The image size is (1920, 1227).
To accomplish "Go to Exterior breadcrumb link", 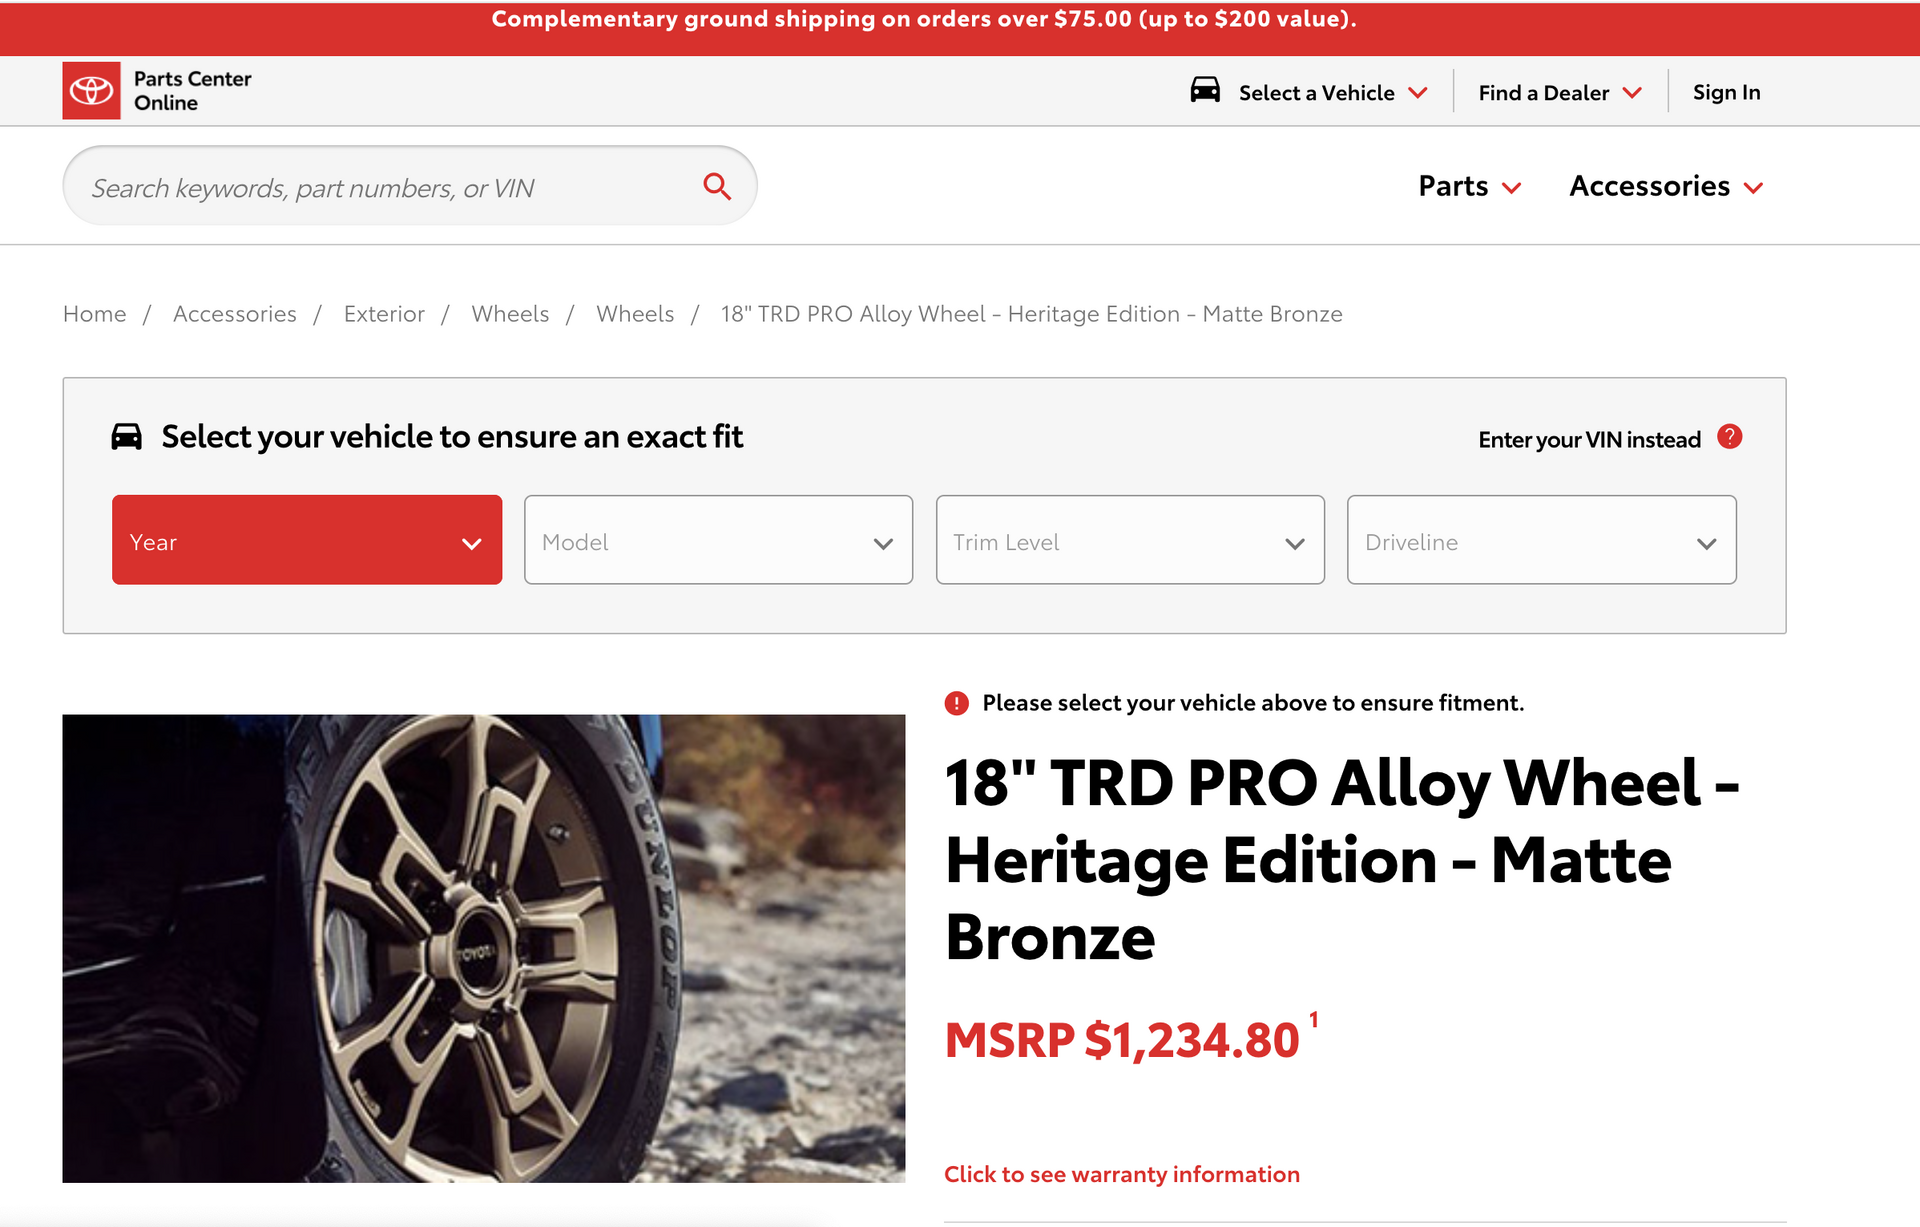I will pyautogui.click(x=384, y=314).
